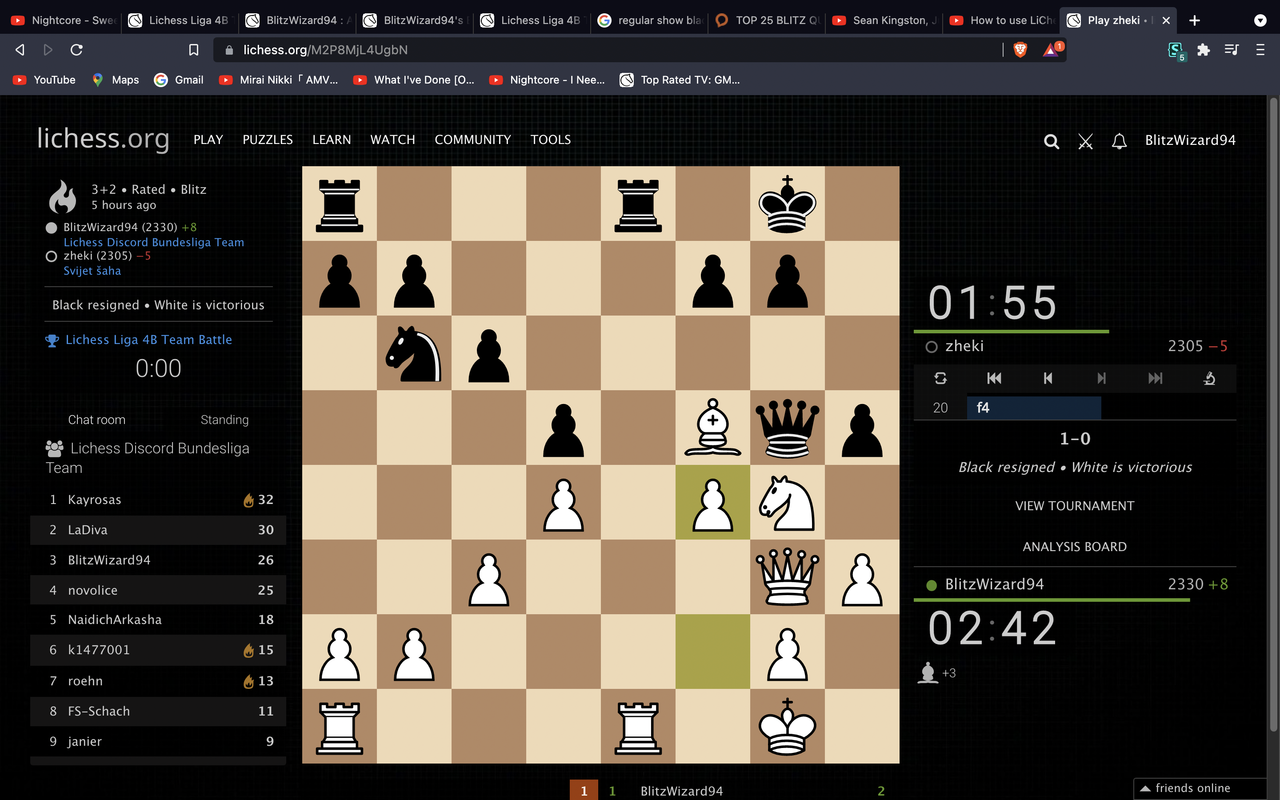Close the Play zheki tab

1166,20
